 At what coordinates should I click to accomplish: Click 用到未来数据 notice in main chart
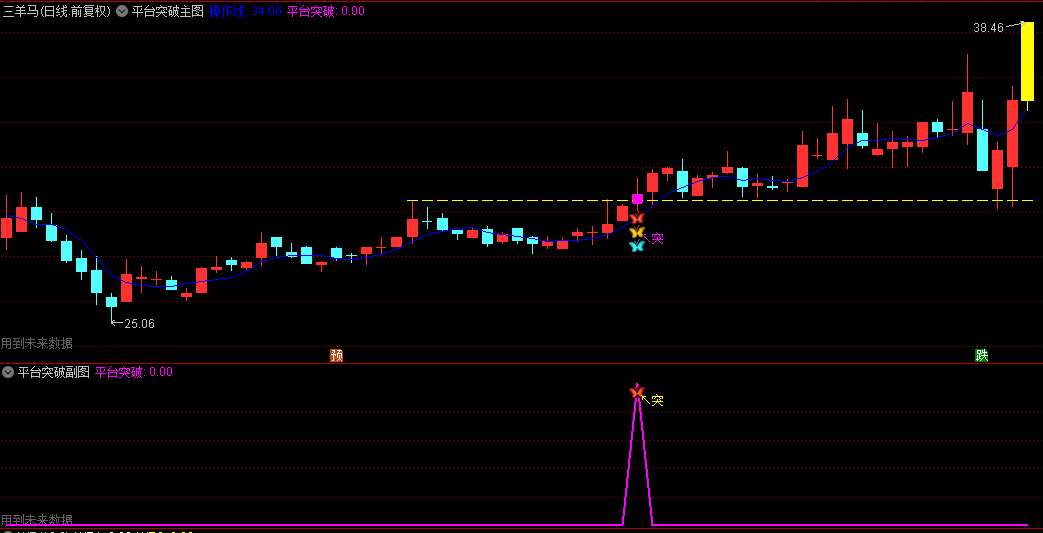[37, 343]
